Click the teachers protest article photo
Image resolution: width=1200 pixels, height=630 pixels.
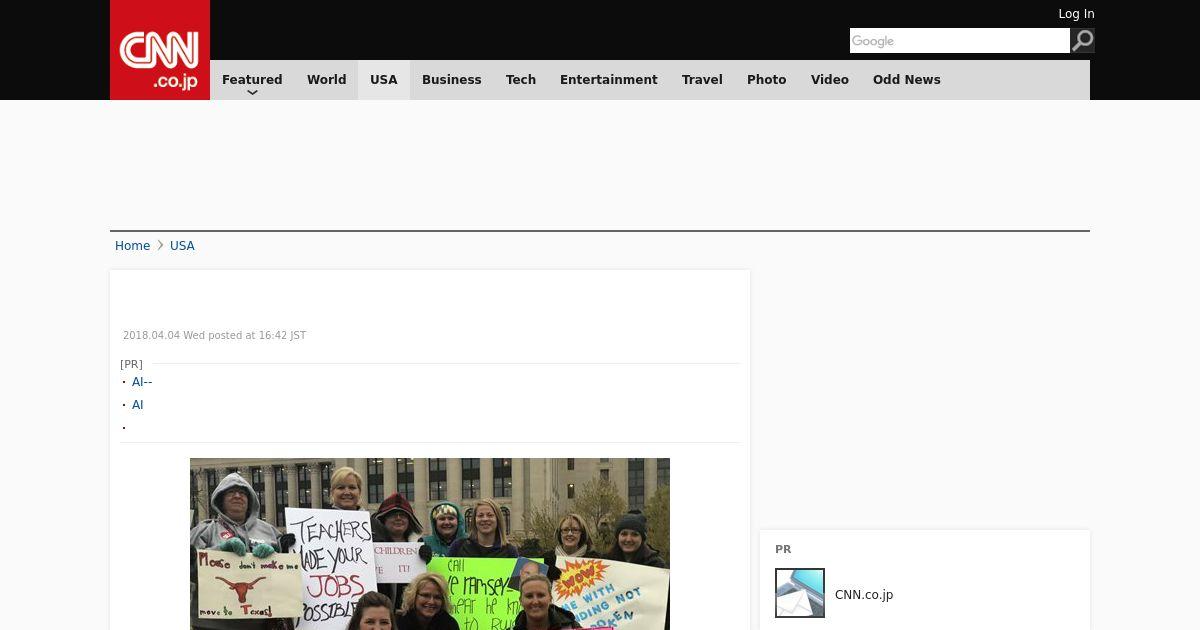pos(430,544)
